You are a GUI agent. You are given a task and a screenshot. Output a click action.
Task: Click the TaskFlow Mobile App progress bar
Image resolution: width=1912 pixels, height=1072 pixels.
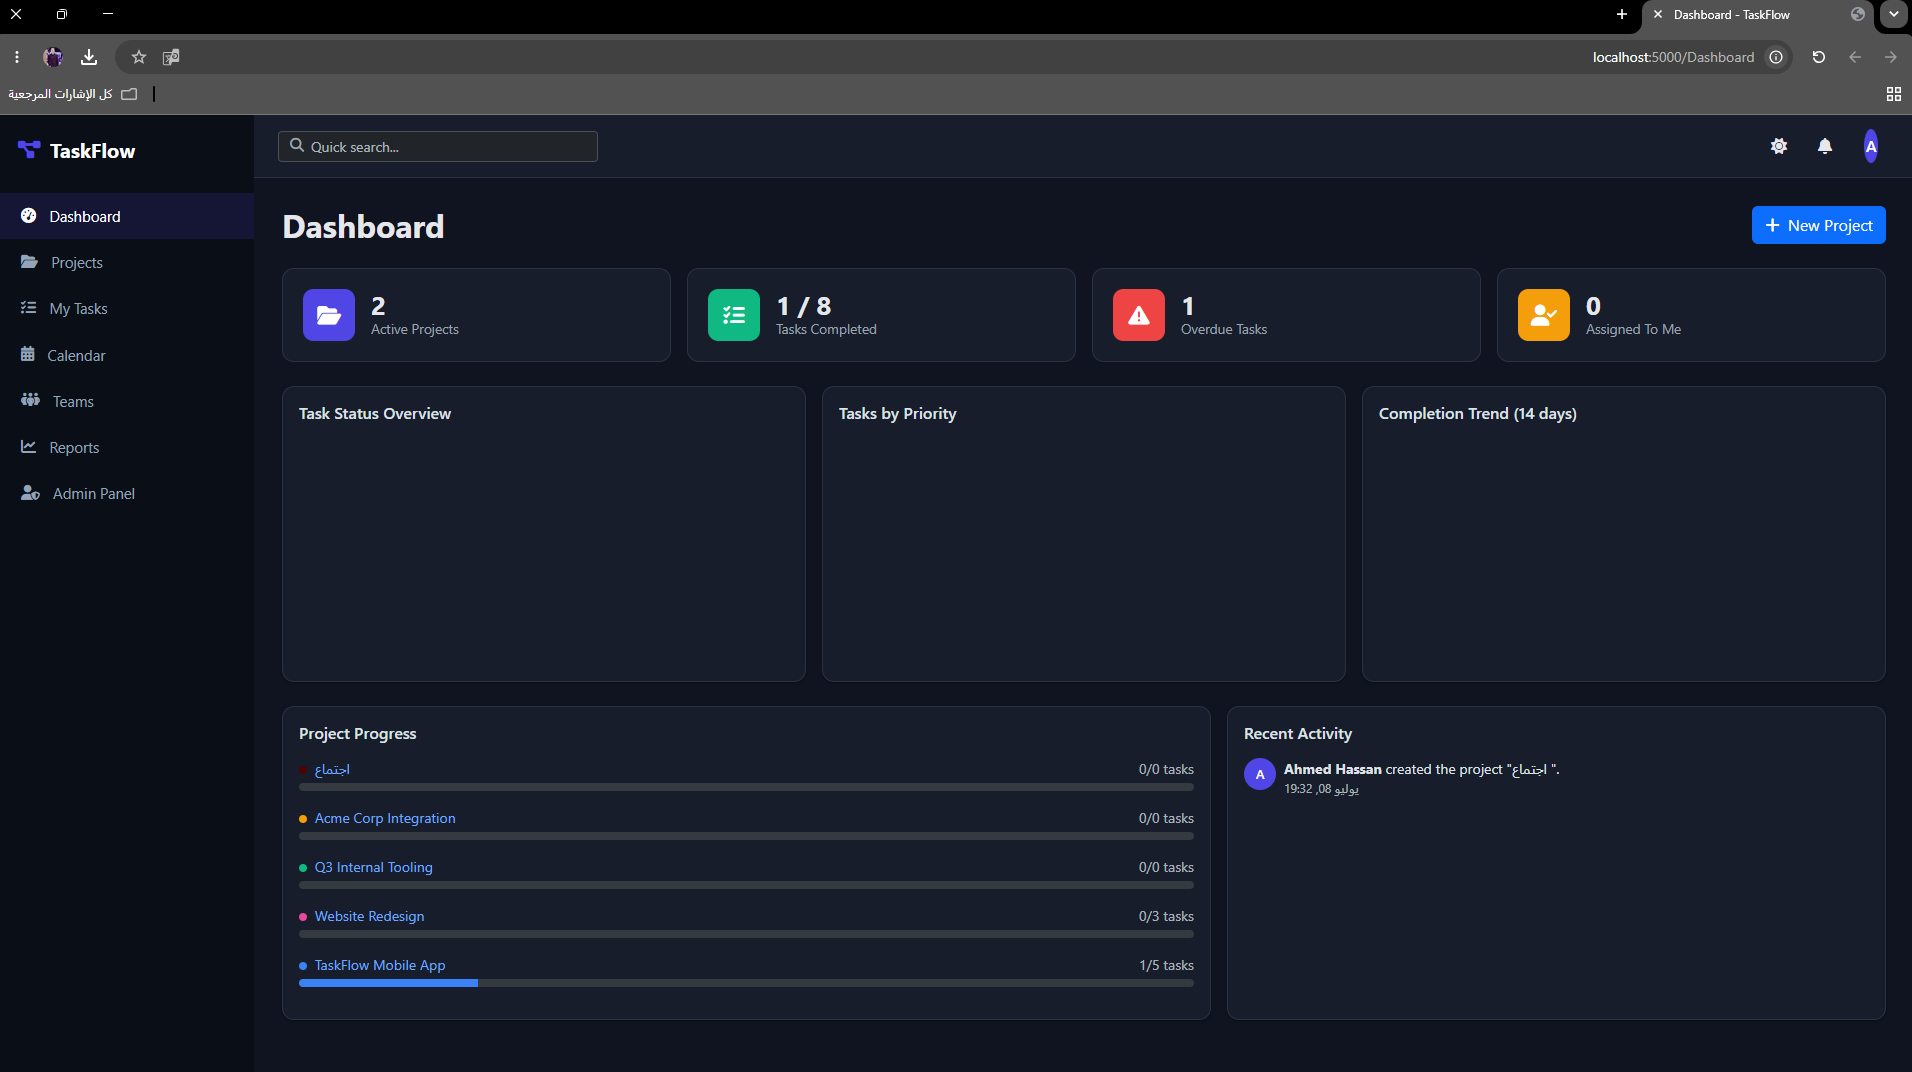pos(746,983)
